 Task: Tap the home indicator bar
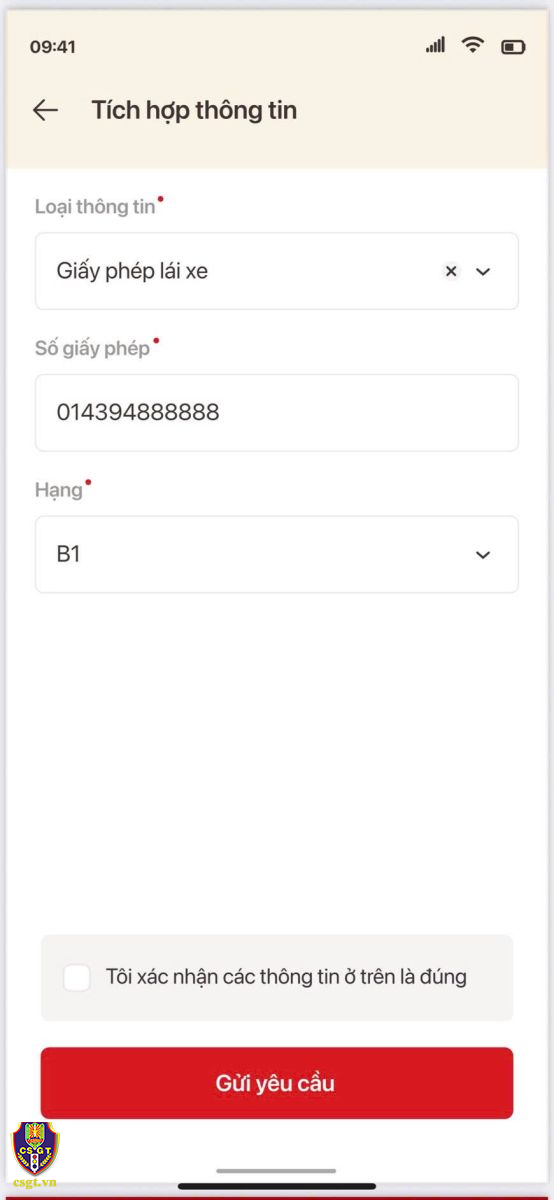[x=277, y=1171]
